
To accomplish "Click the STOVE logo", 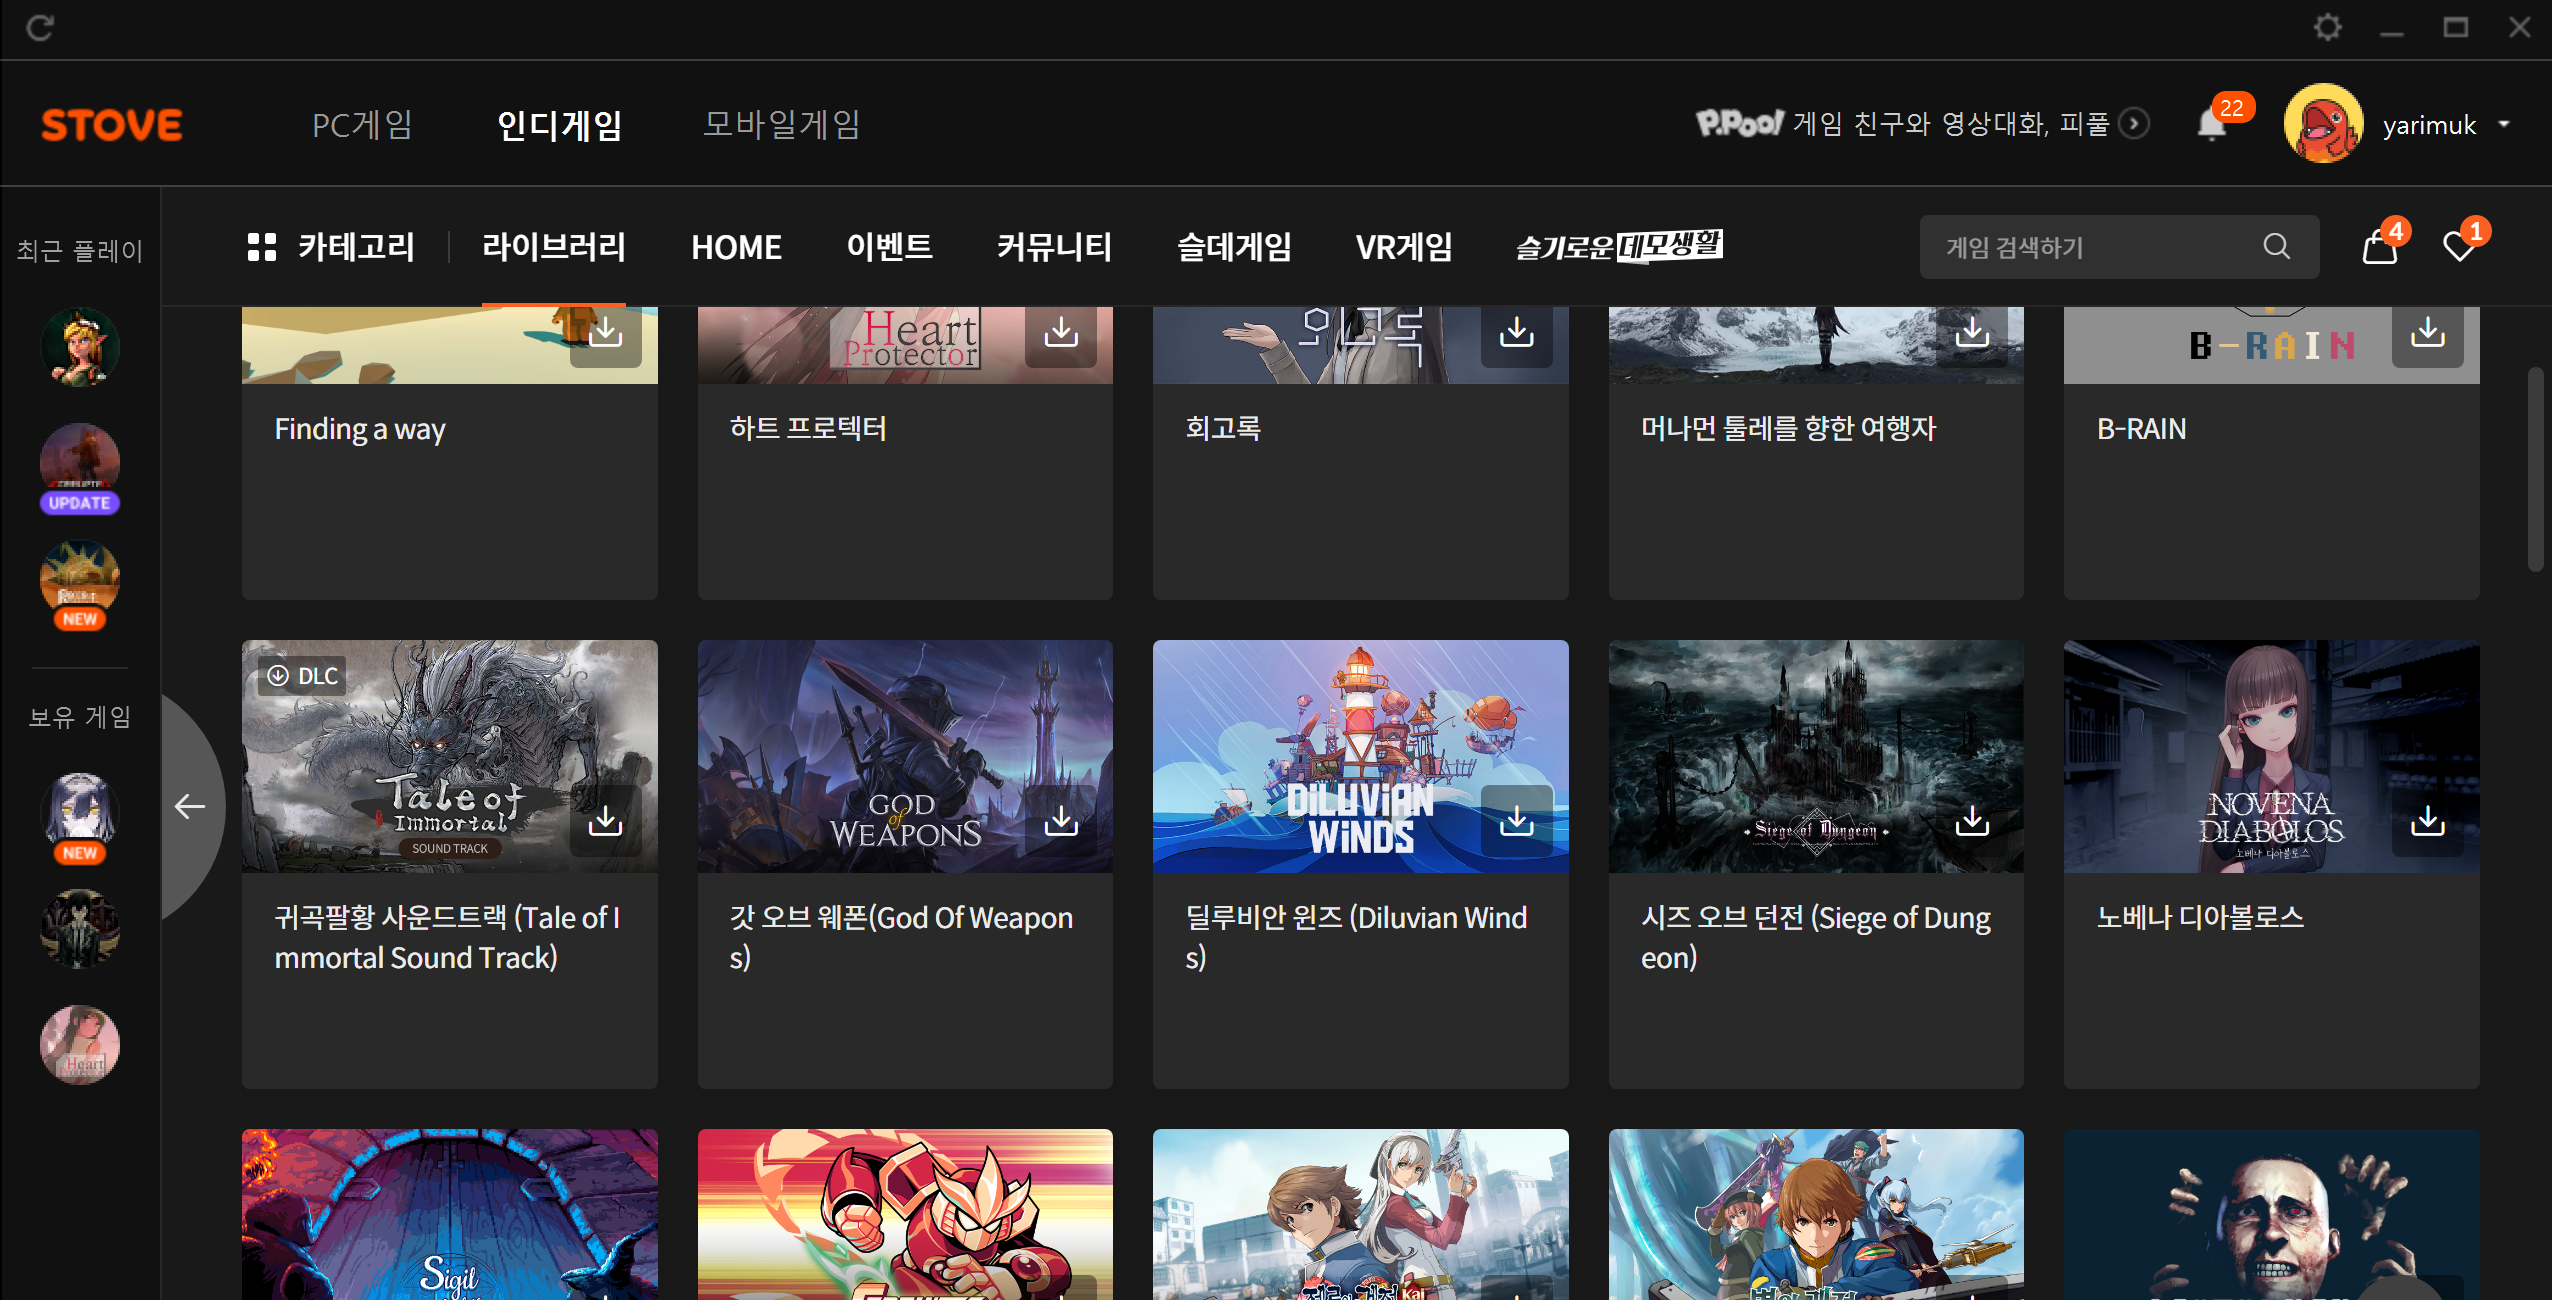I will click(112, 125).
